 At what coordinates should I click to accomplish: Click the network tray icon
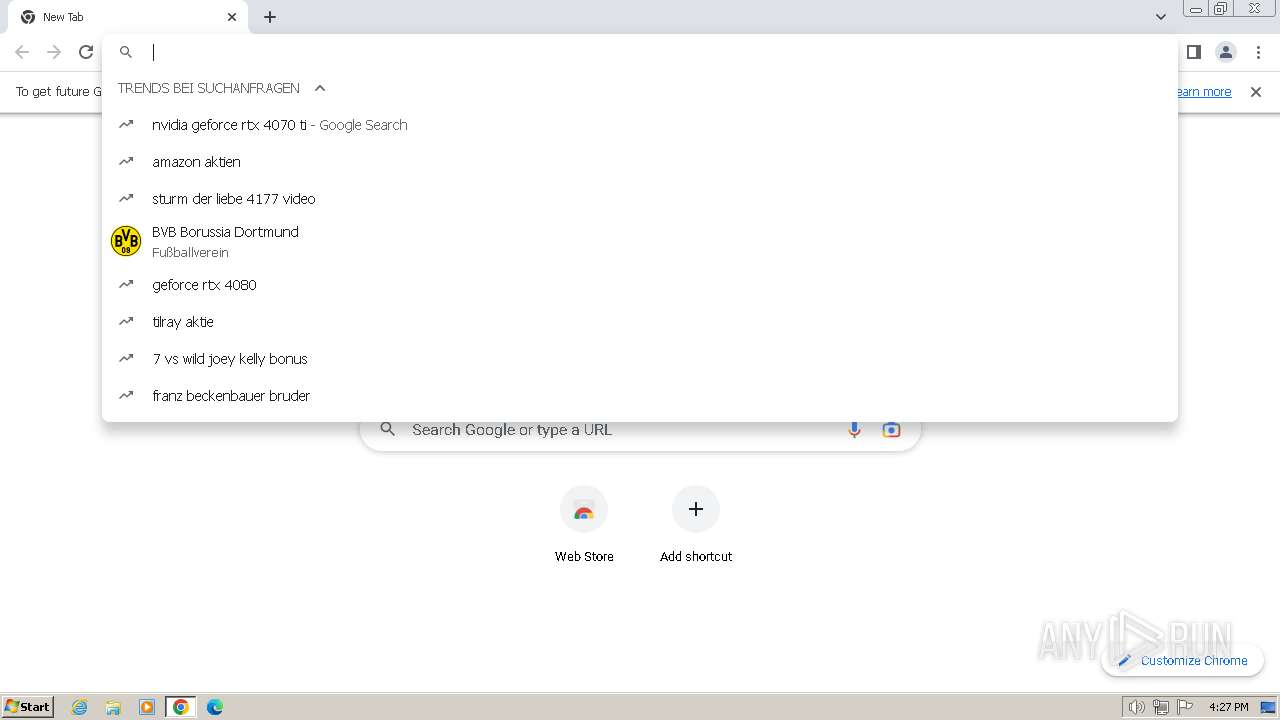click(1161, 707)
